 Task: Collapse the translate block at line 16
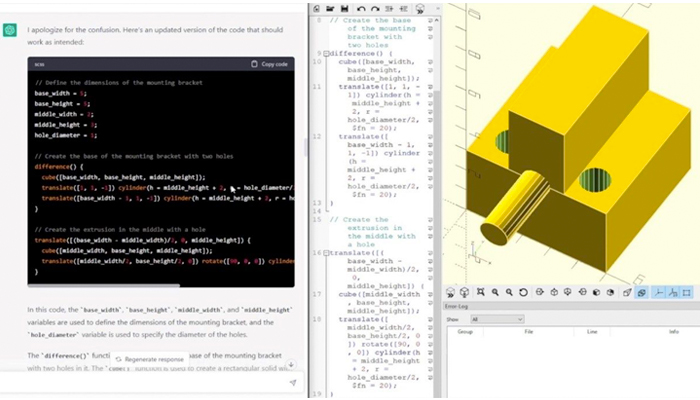pyautogui.click(x=326, y=253)
